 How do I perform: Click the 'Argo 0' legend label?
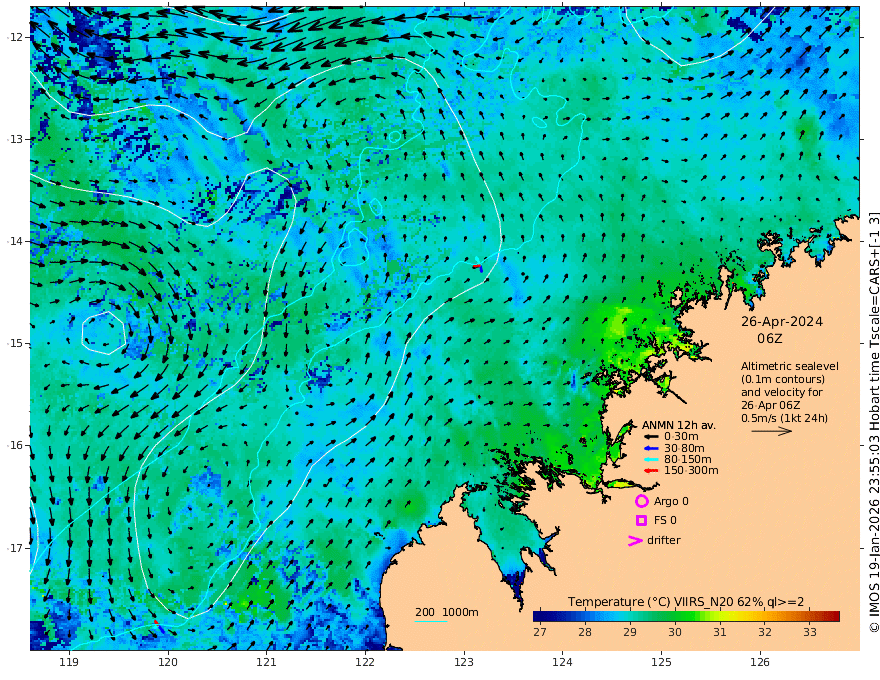[671, 502]
